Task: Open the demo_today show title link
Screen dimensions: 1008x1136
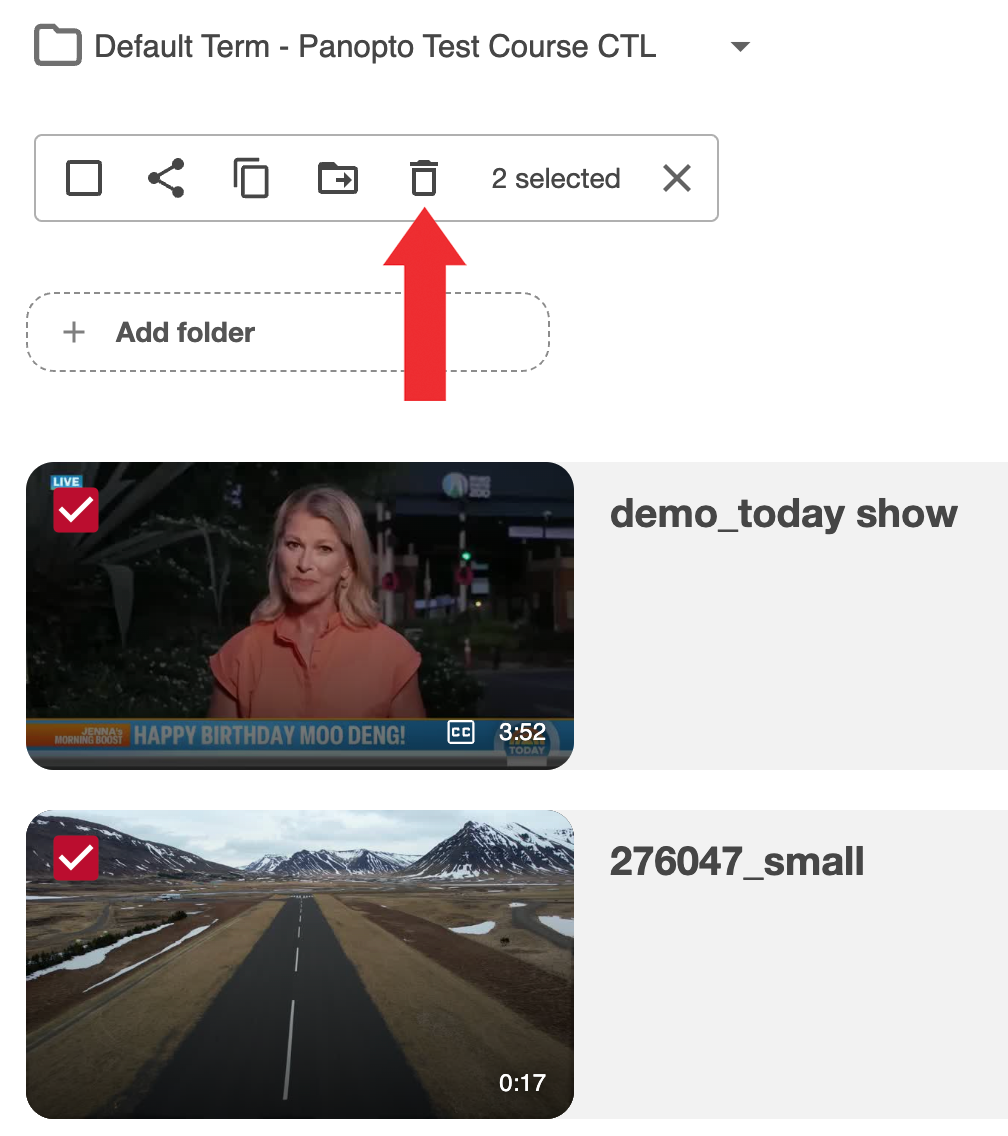Action: click(x=783, y=514)
